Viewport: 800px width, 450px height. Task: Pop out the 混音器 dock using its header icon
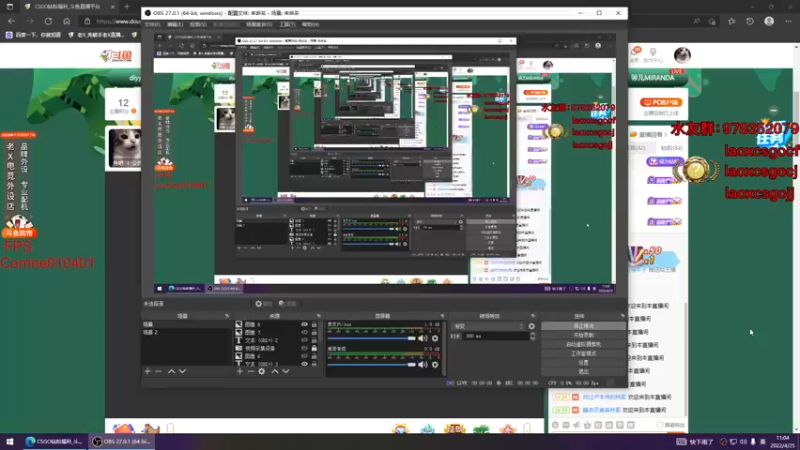[442, 316]
